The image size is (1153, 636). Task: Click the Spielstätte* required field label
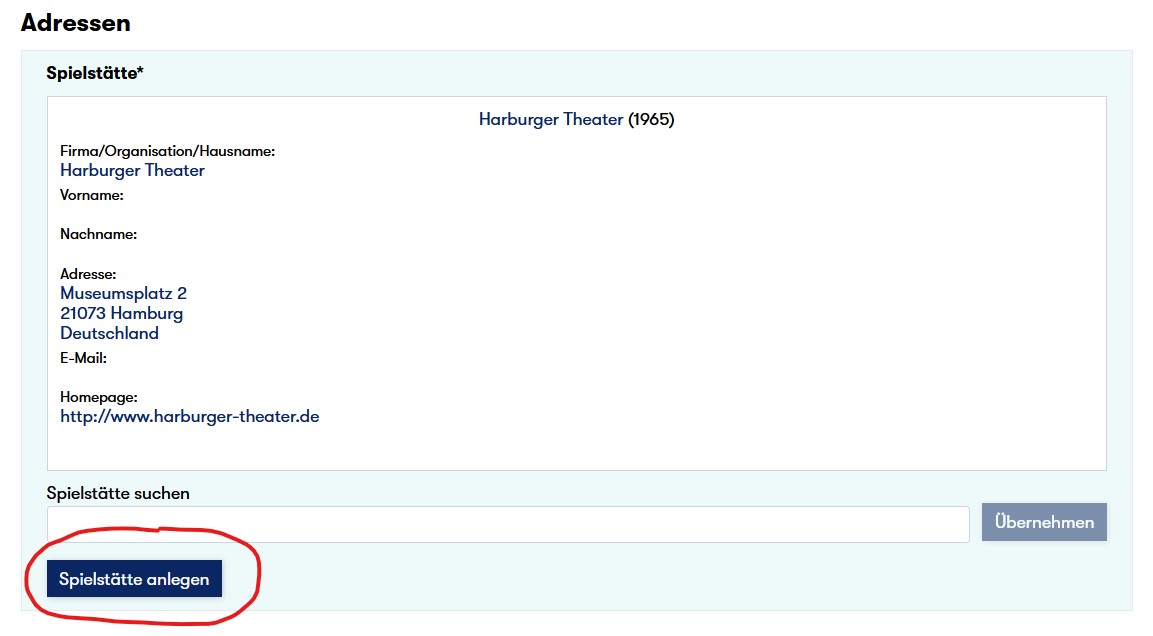[95, 73]
